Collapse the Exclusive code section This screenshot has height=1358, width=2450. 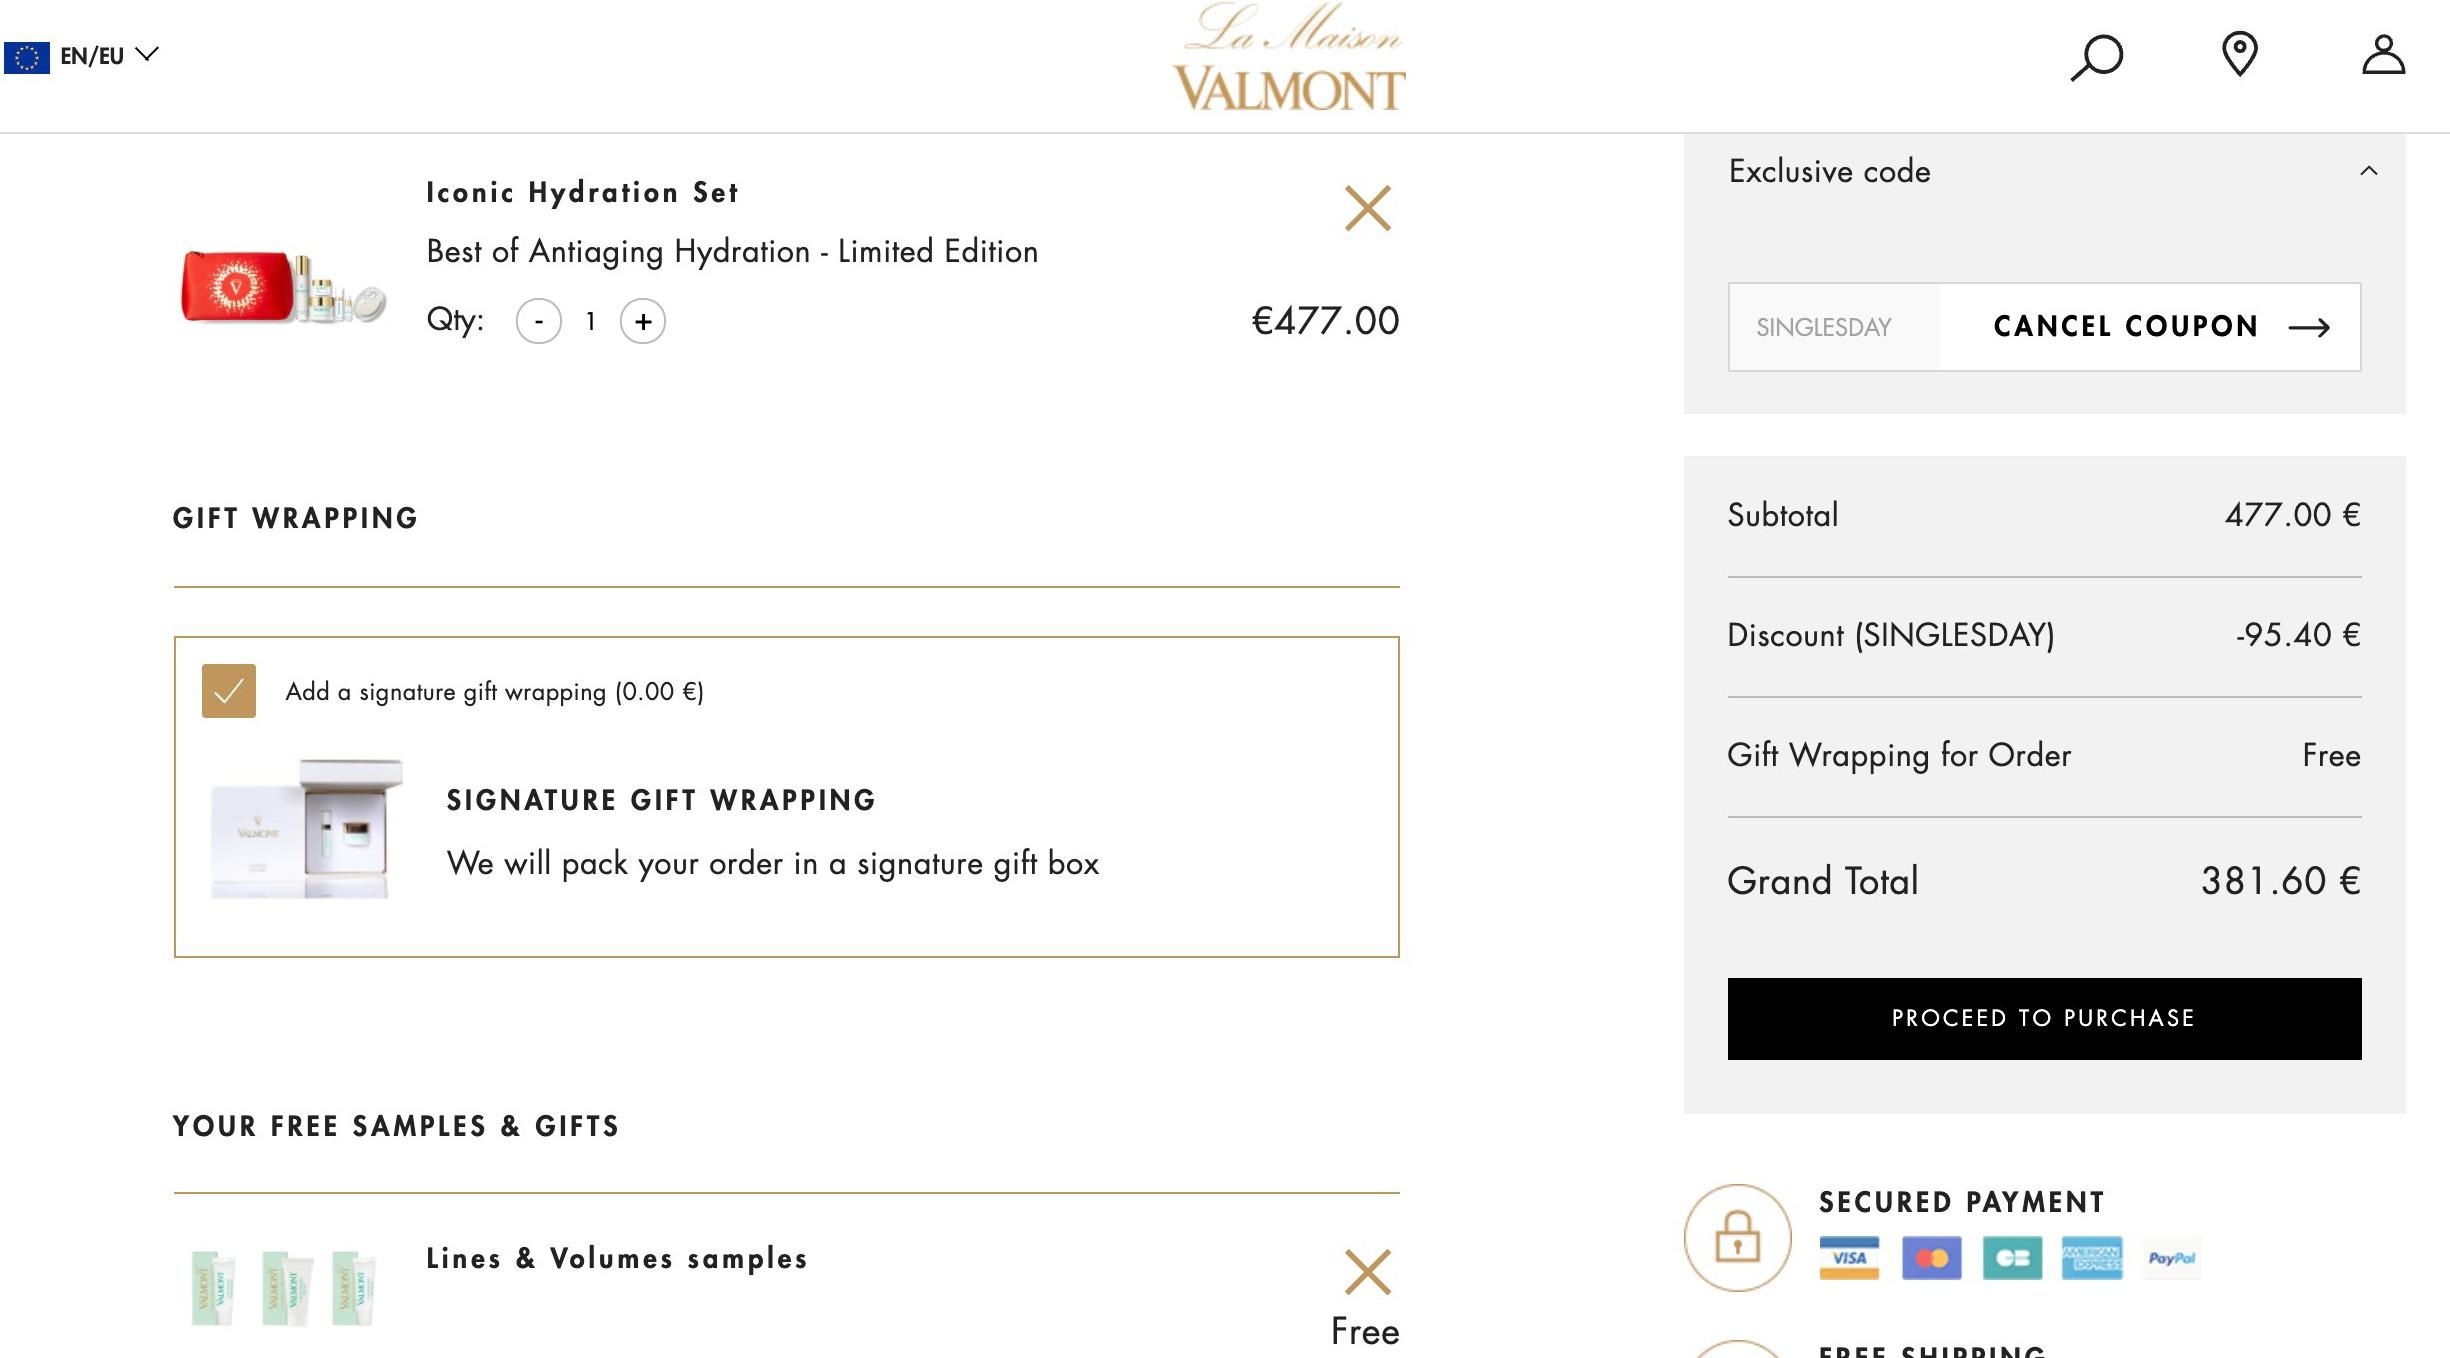click(x=2368, y=171)
